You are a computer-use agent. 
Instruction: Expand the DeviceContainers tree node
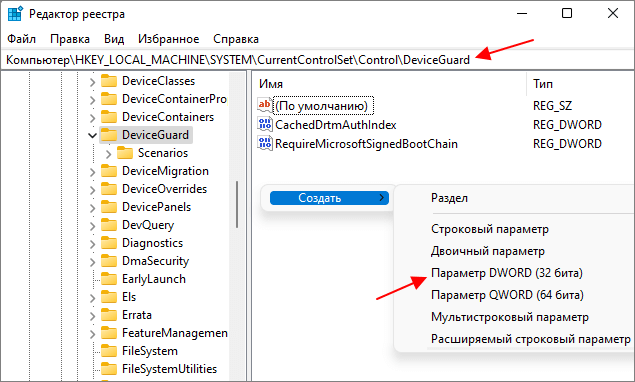[x=92, y=118]
